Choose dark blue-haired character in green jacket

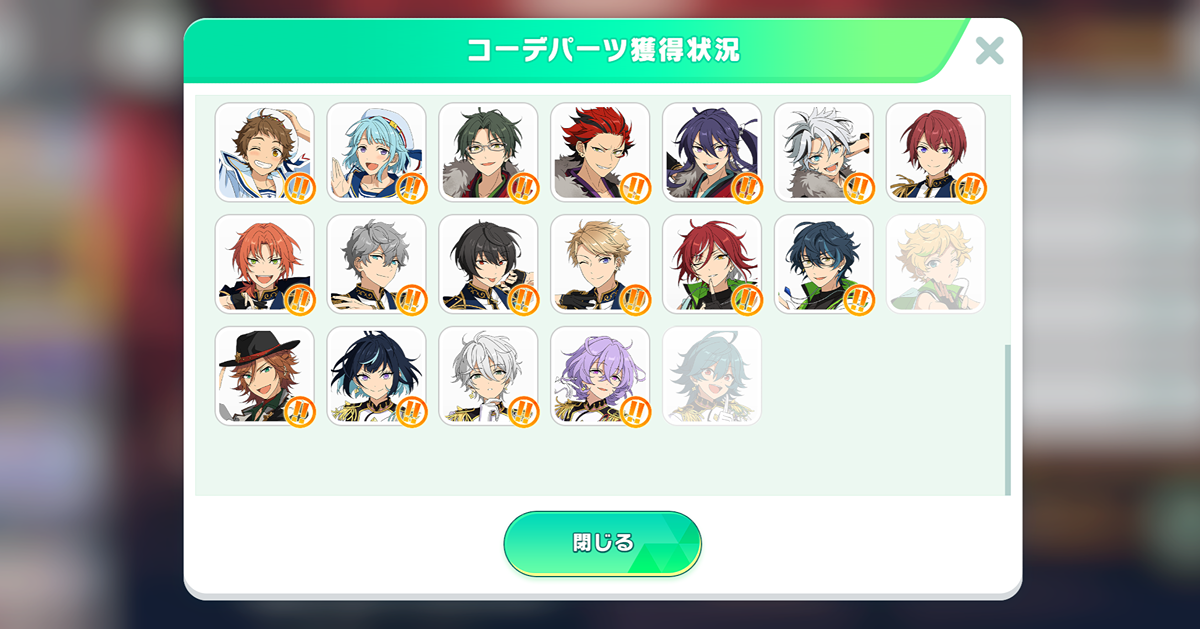[824, 264]
